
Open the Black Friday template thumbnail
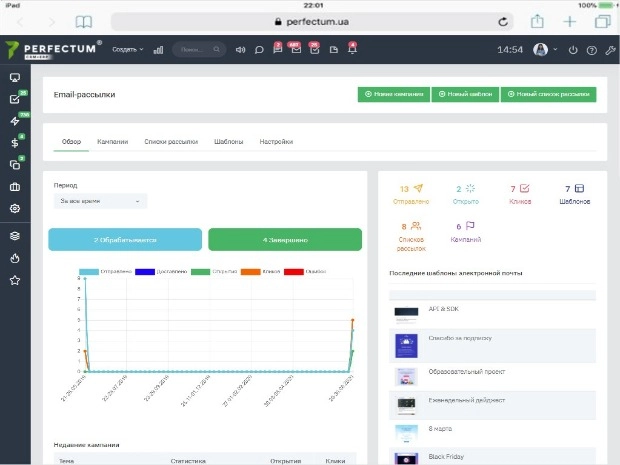pos(406,458)
